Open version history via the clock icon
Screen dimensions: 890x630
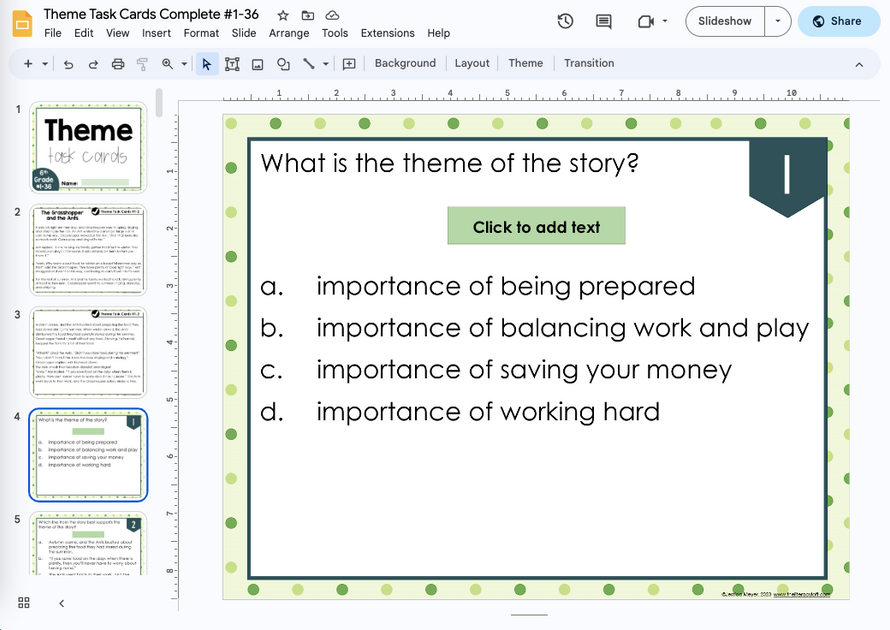tap(565, 20)
